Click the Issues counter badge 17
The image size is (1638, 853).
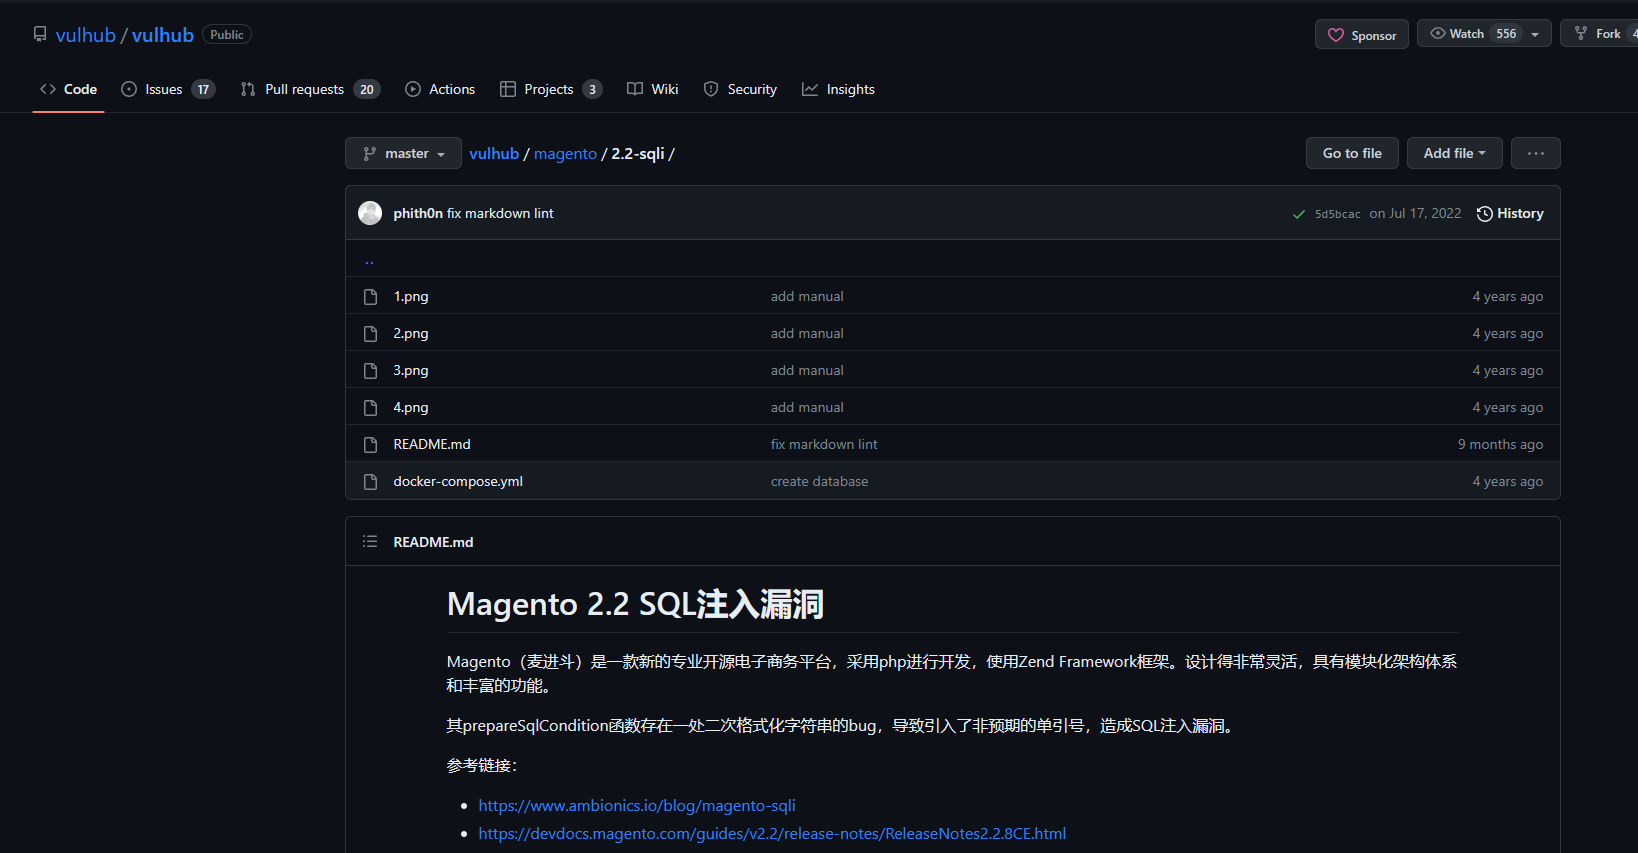203,90
